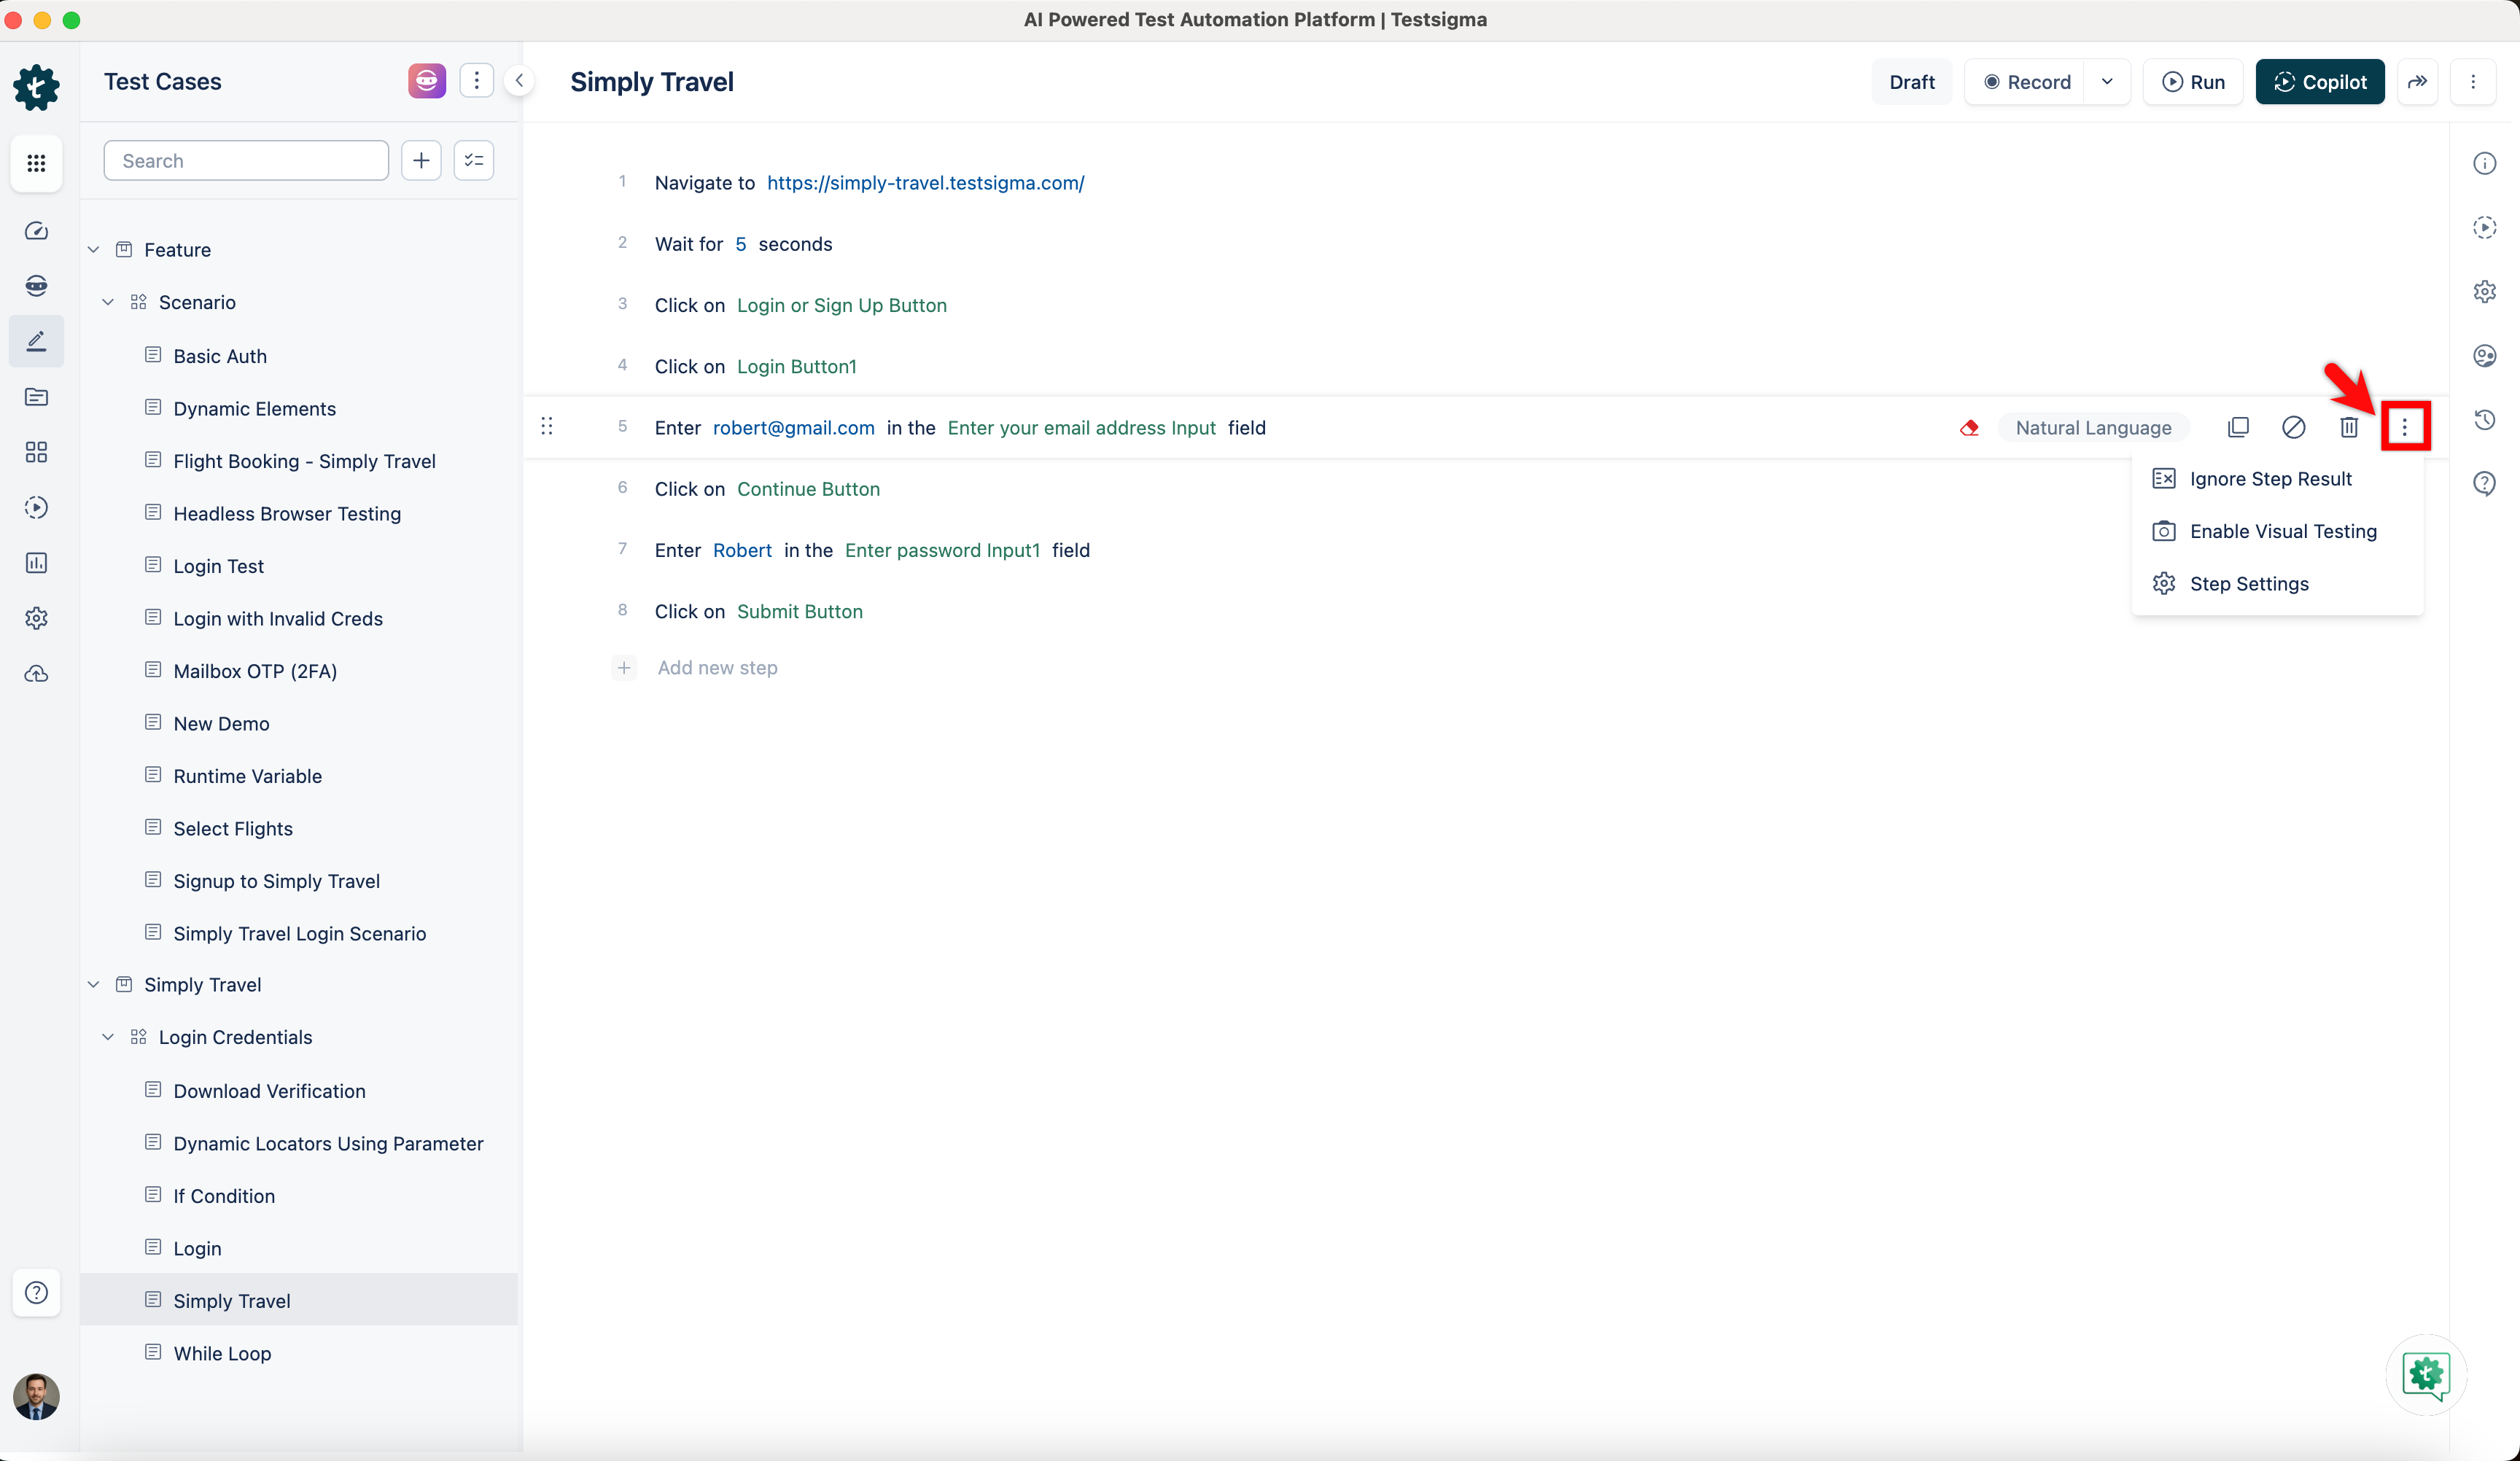Click the drag handle on step 5
Screen dimensions: 2520x1461
point(547,427)
